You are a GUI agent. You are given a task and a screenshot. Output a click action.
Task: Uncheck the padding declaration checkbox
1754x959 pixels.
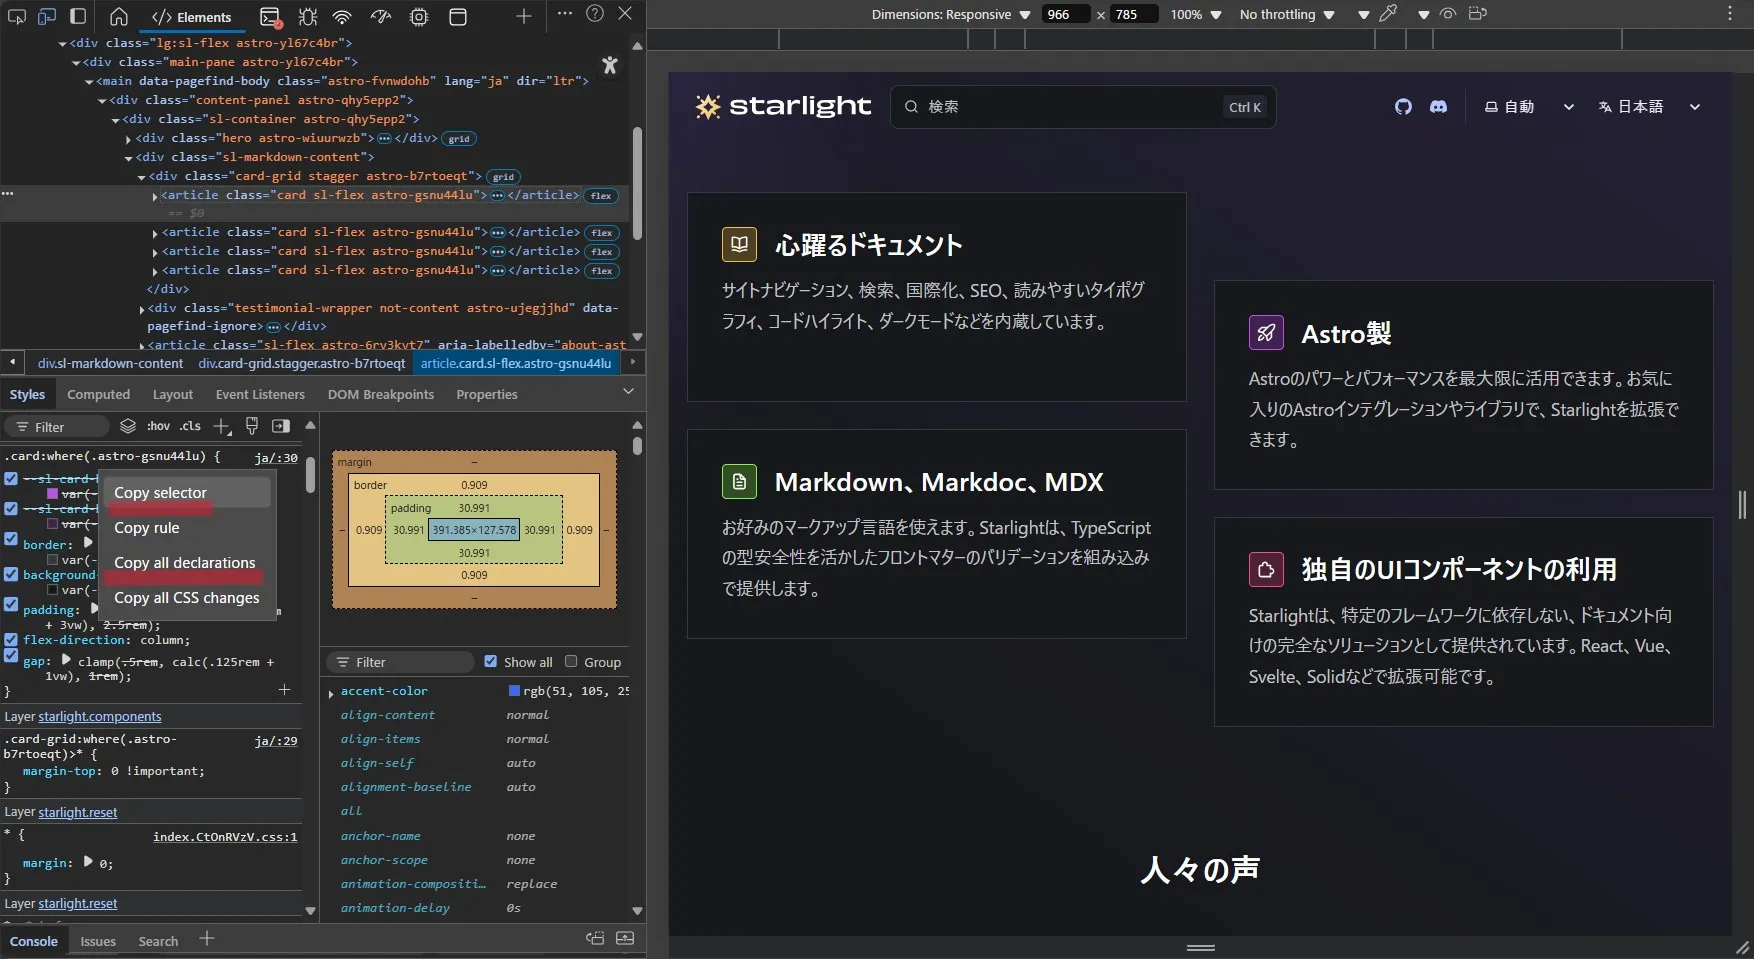[x=11, y=604]
